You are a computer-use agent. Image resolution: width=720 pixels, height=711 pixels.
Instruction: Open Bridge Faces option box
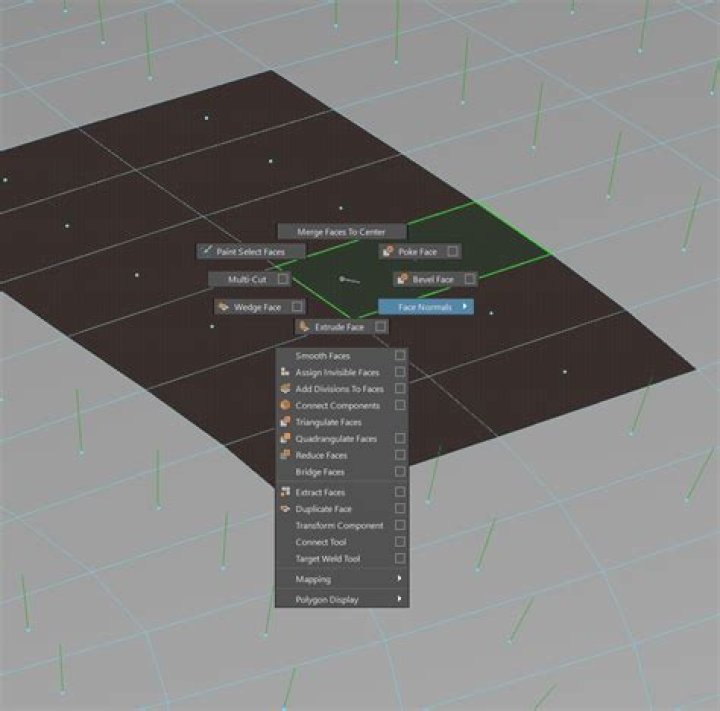pos(400,472)
